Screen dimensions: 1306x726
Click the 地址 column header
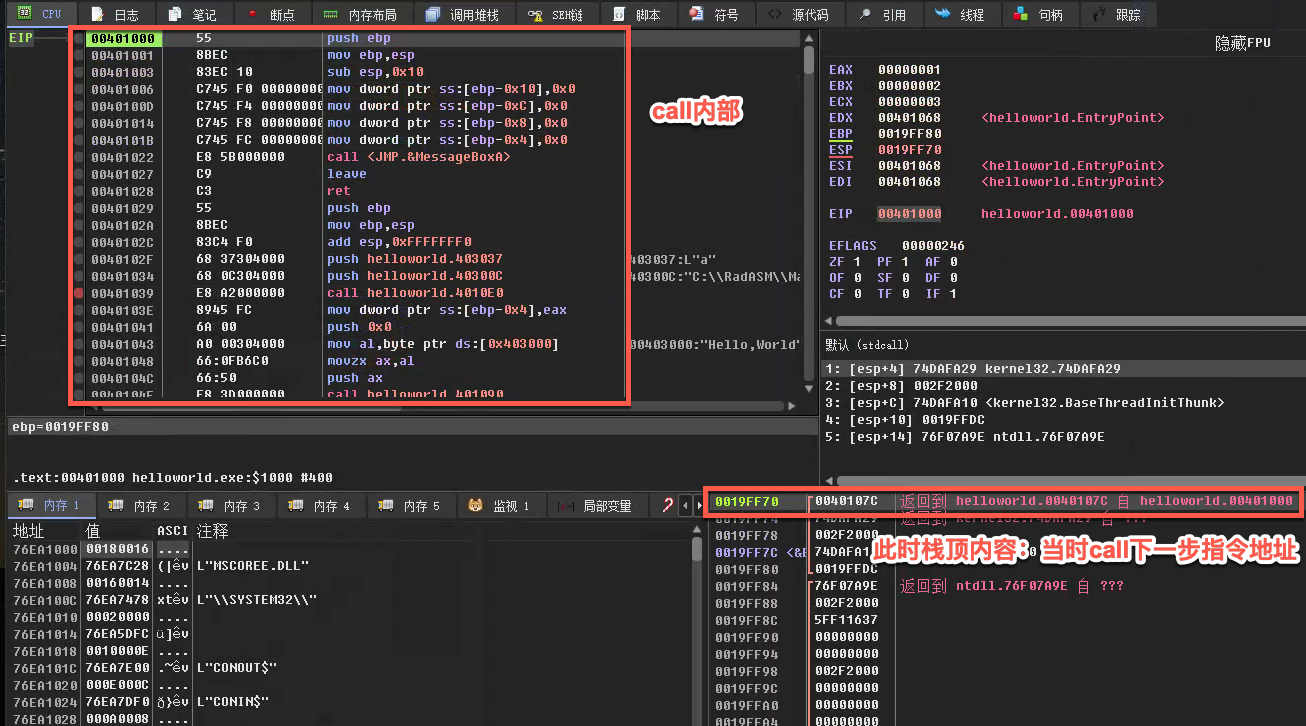[x=28, y=530]
